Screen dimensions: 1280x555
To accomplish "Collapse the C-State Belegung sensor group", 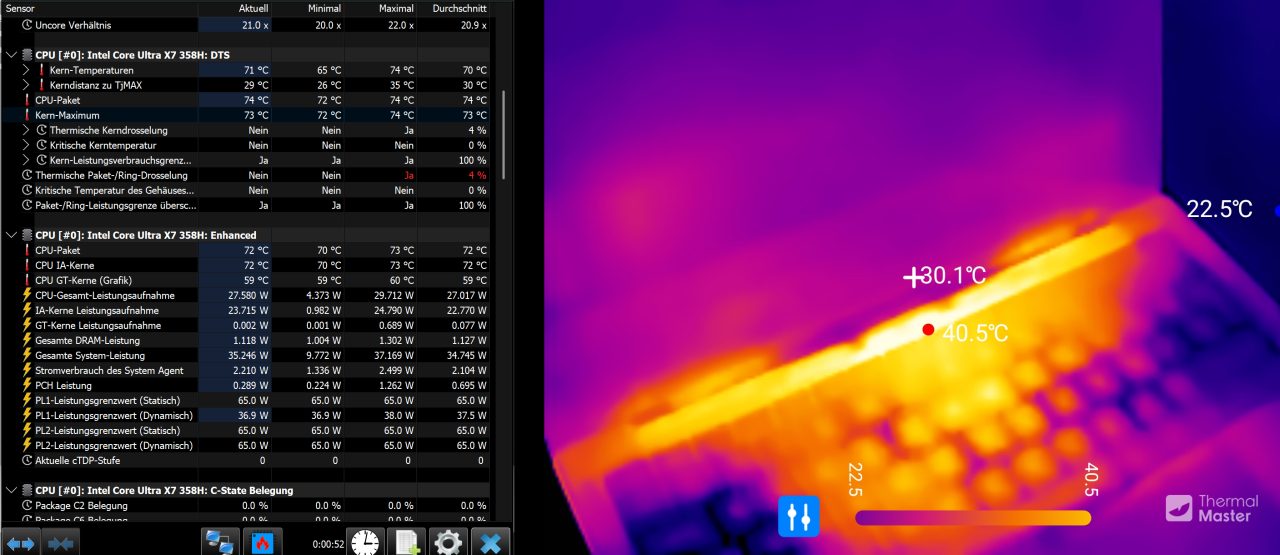I will pos(11,490).
